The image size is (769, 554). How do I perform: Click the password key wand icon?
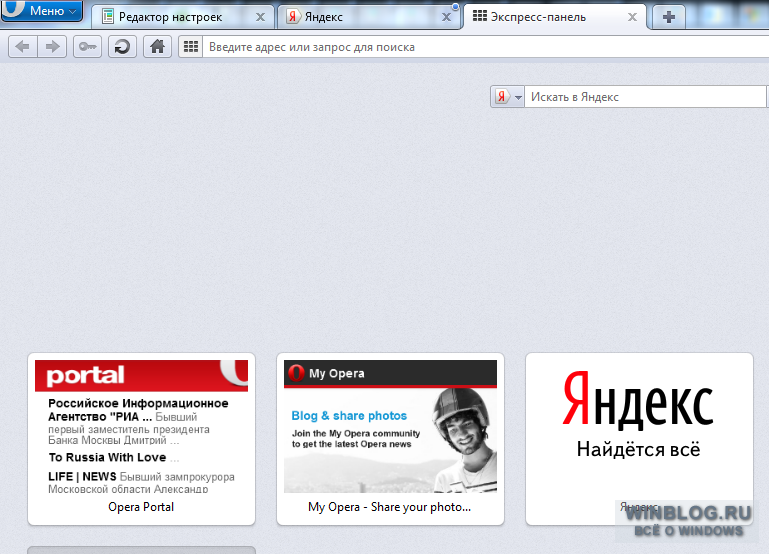click(x=87, y=47)
